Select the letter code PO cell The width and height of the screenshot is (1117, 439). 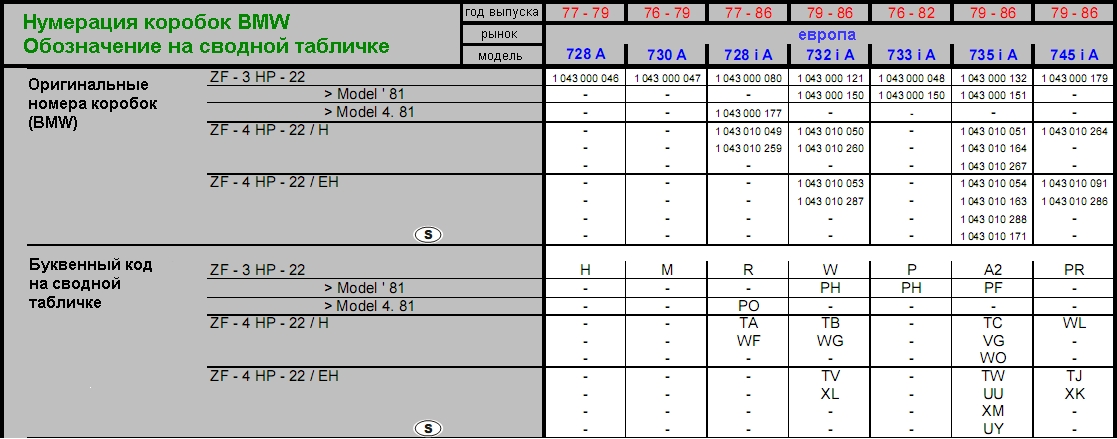pos(748,305)
